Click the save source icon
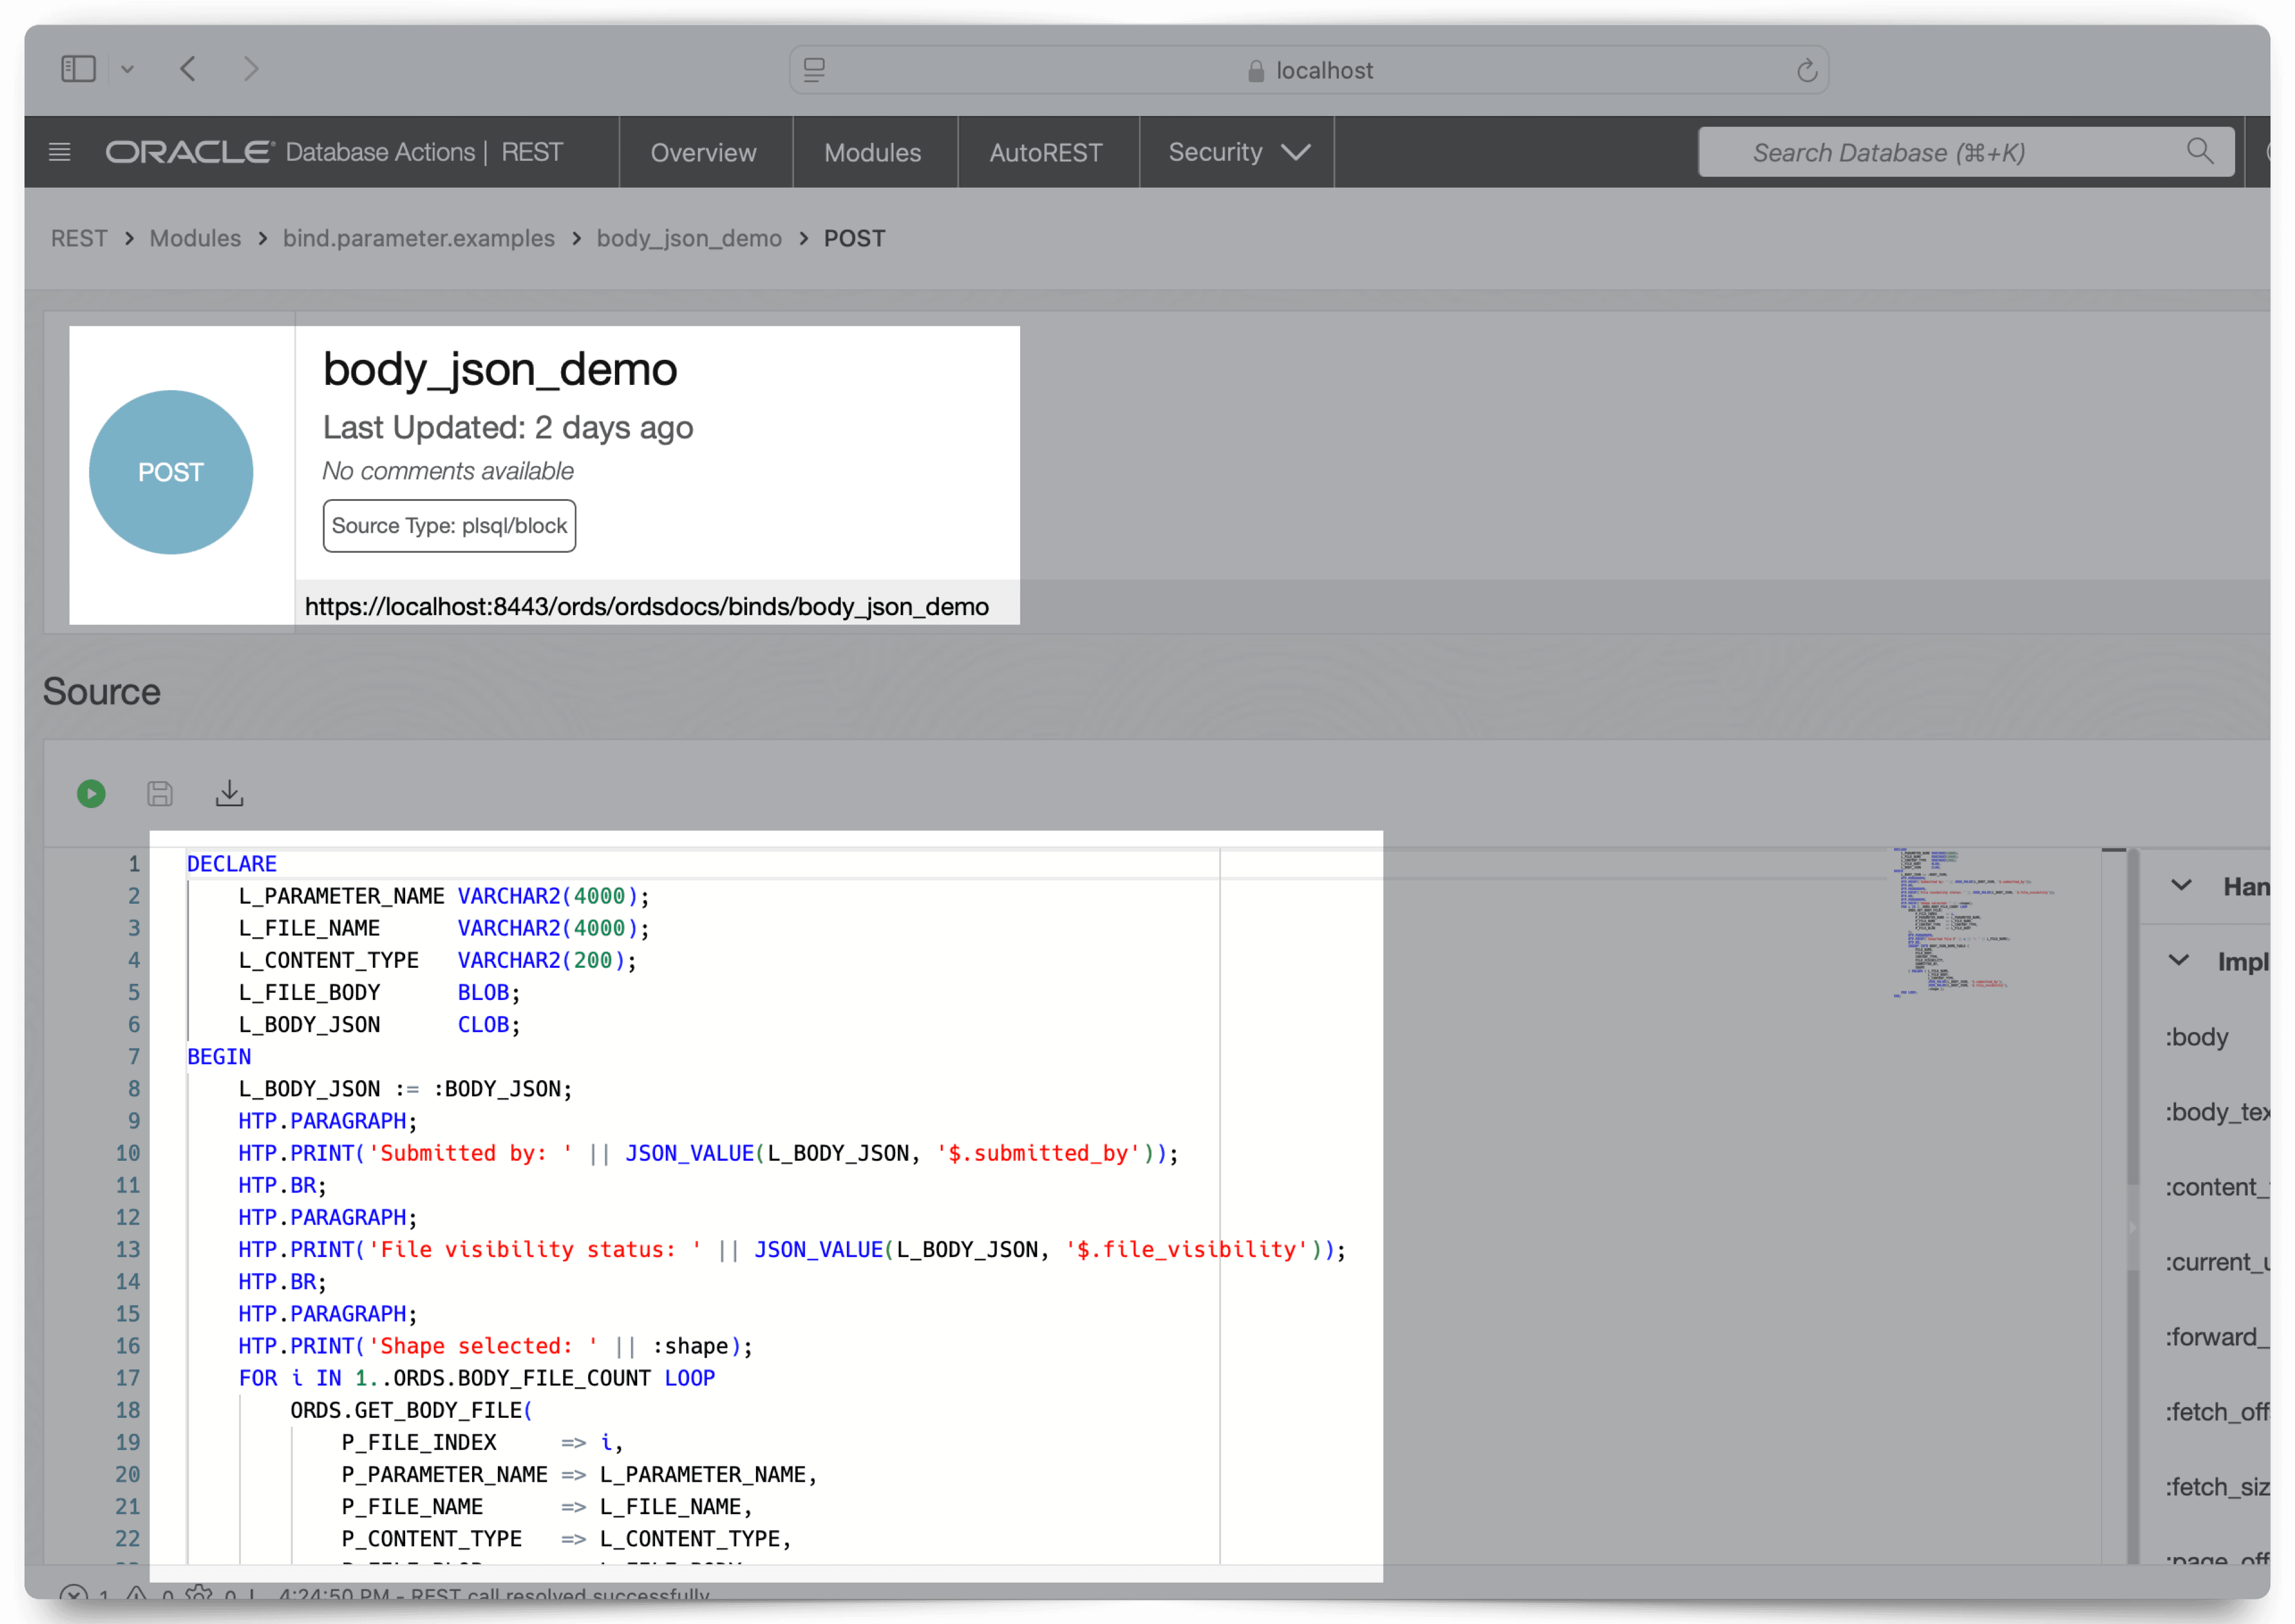2295x1624 pixels. tap(160, 794)
